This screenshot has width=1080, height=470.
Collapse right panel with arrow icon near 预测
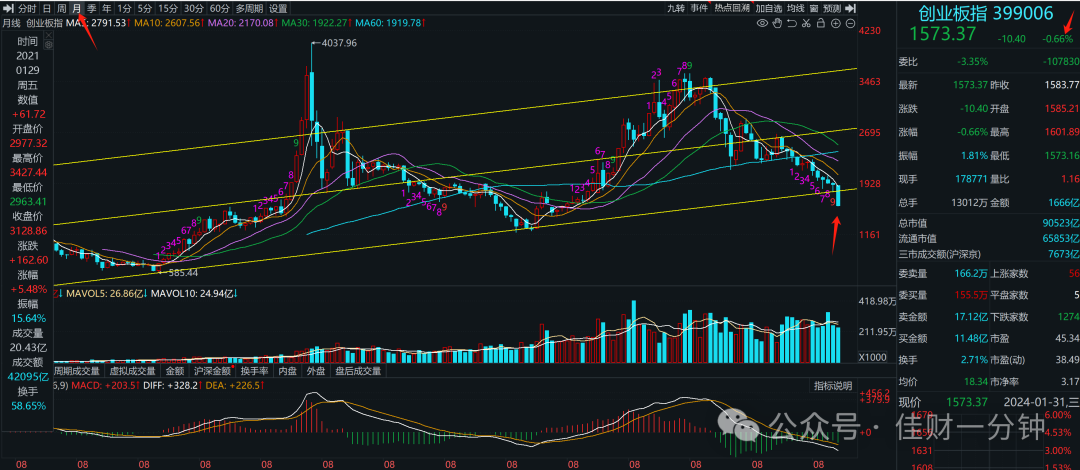[850, 8]
